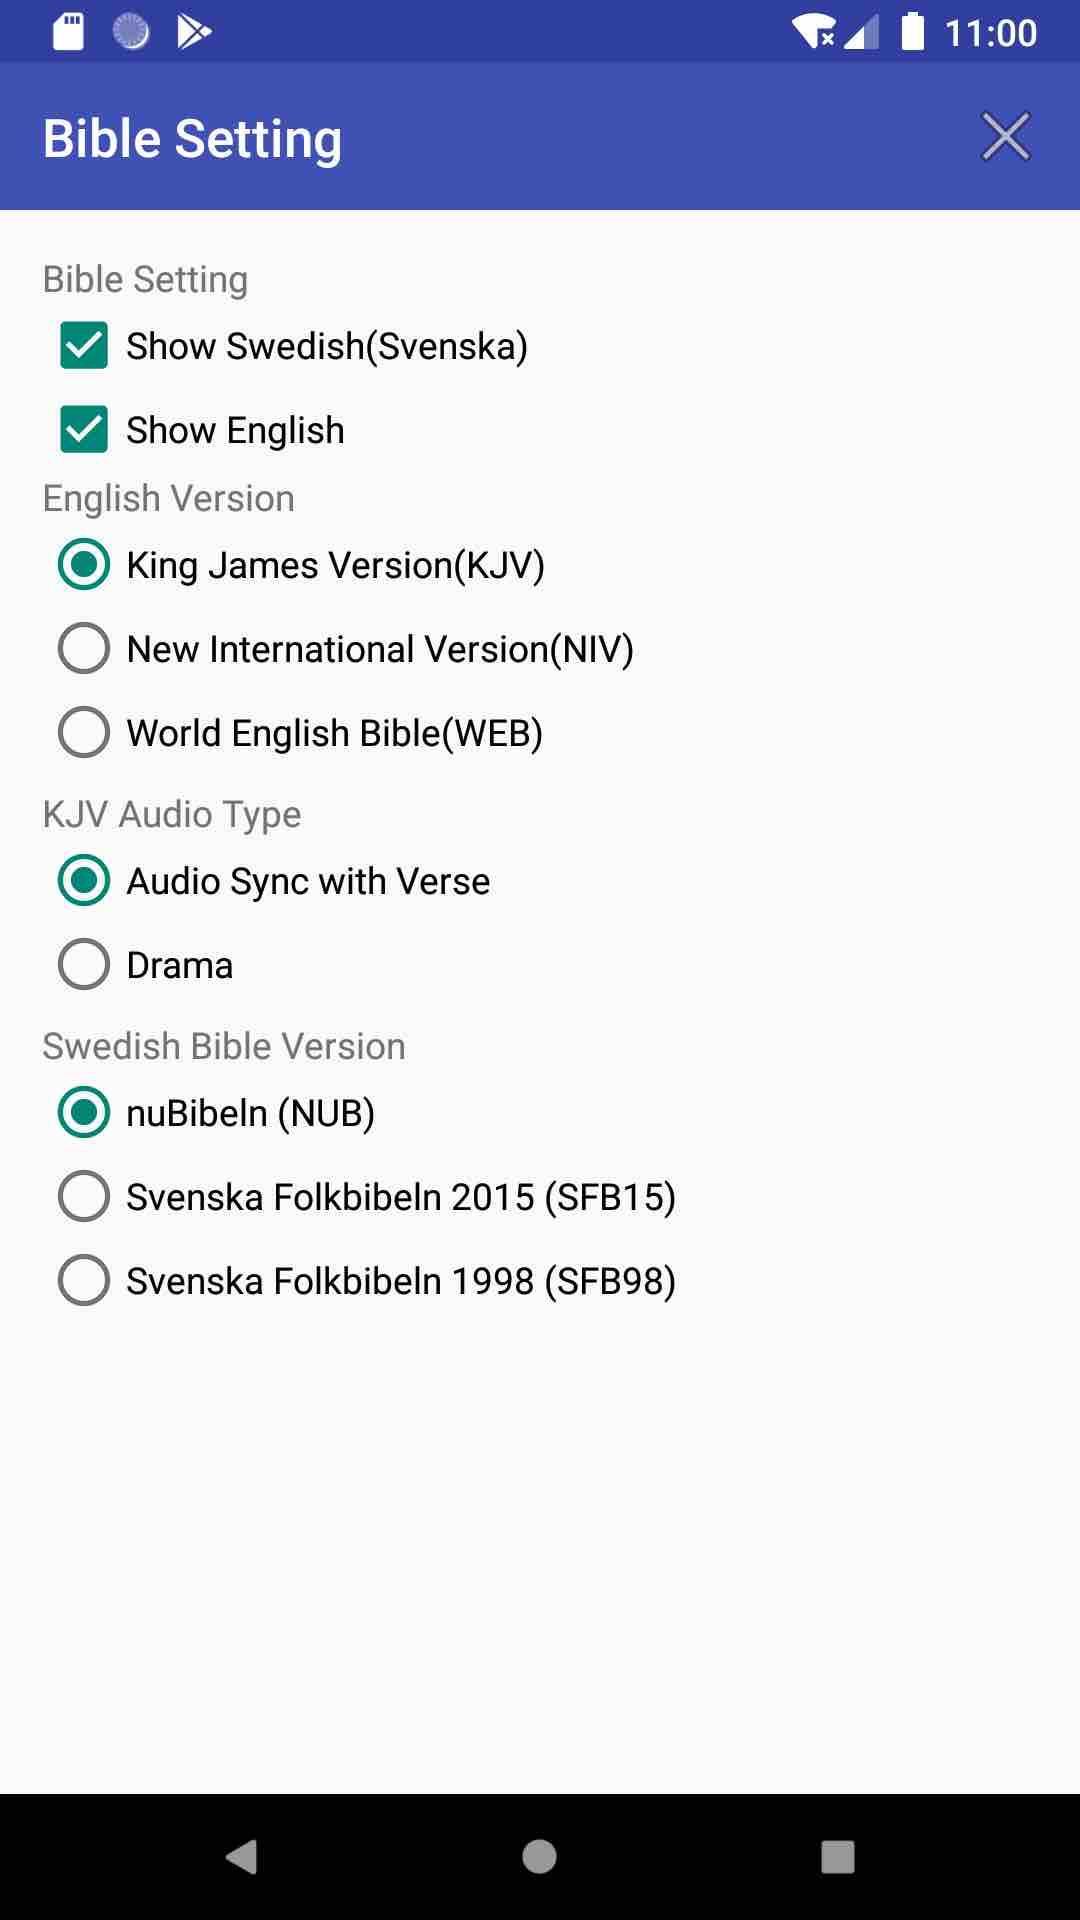Uncheck the Show English checkbox
Viewport: 1080px width, 1920px height.
tap(202, 430)
